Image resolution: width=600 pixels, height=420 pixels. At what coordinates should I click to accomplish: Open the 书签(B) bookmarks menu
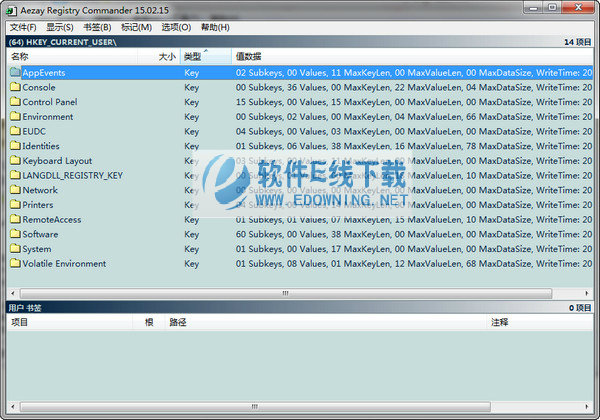coord(97,27)
